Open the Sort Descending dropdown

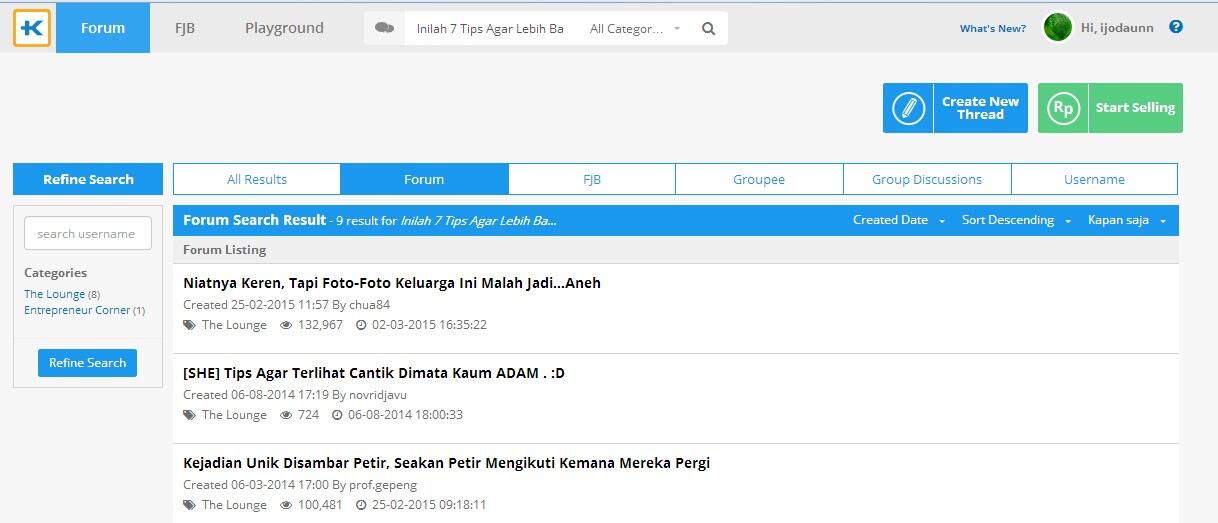click(x=1015, y=220)
